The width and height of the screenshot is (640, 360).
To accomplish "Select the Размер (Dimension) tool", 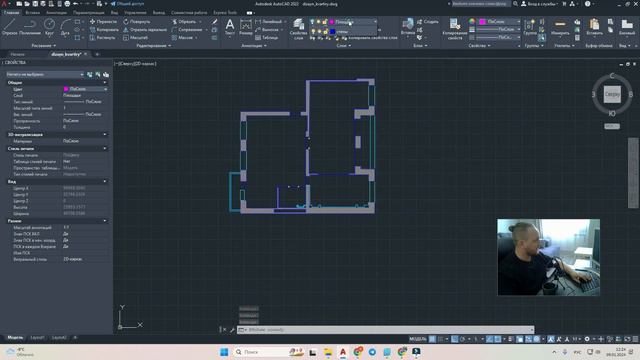I will (246, 27).
